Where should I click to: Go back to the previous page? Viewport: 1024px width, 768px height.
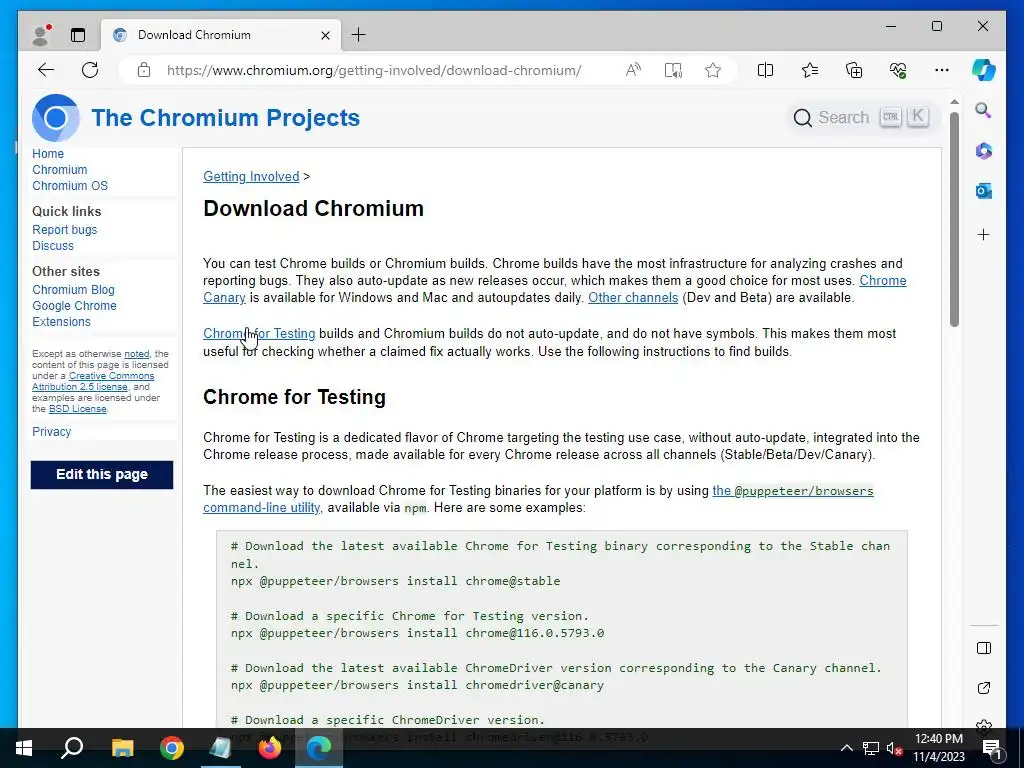46,70
